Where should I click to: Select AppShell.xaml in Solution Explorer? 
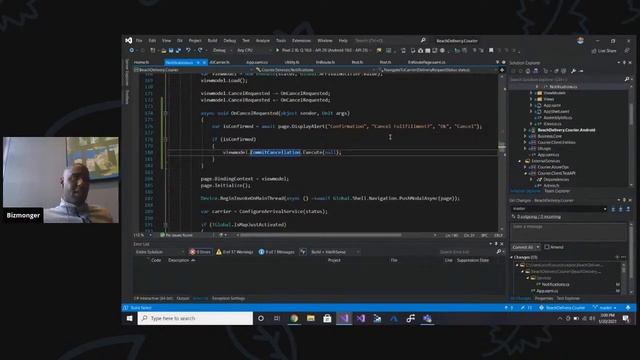(556, 111)
